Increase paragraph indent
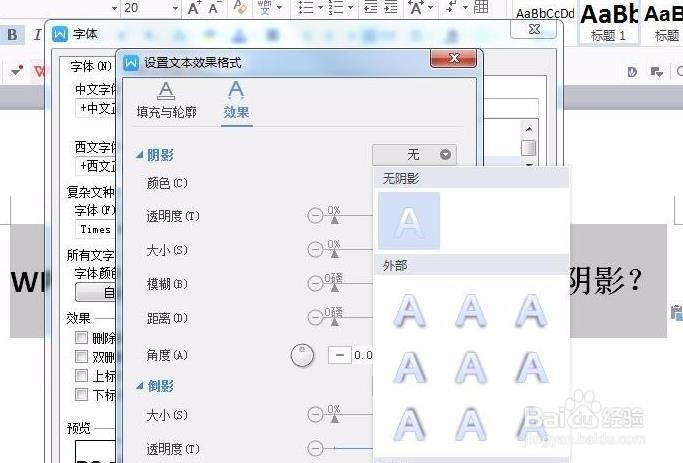Screen dimensions: 683x463 [391, 7]
